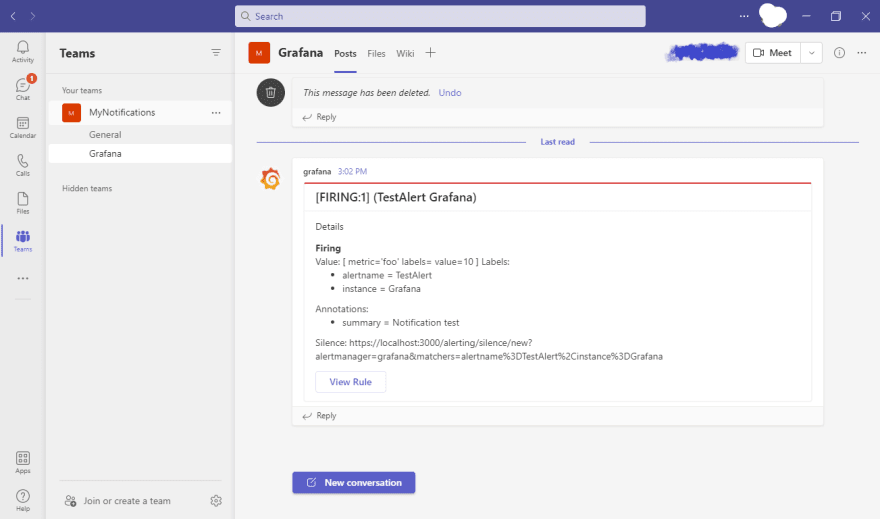This screenshot has height=519, width=880.
Task: Switch to the Posts tab
Action: pos(345,54)
